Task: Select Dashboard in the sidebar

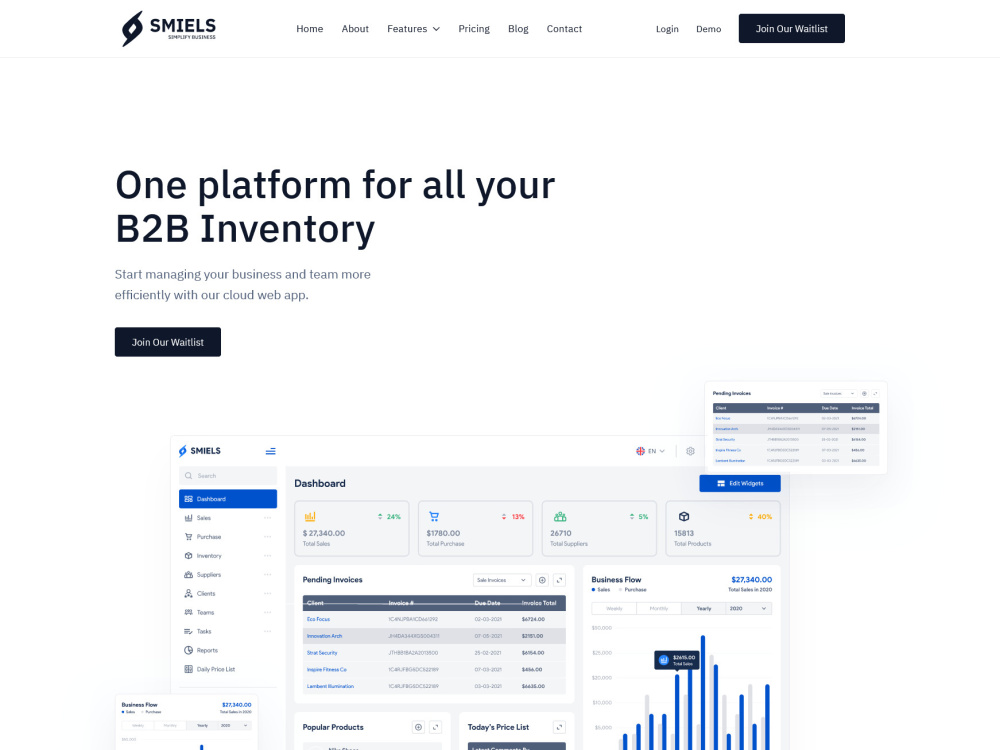Action: [228, 499]
